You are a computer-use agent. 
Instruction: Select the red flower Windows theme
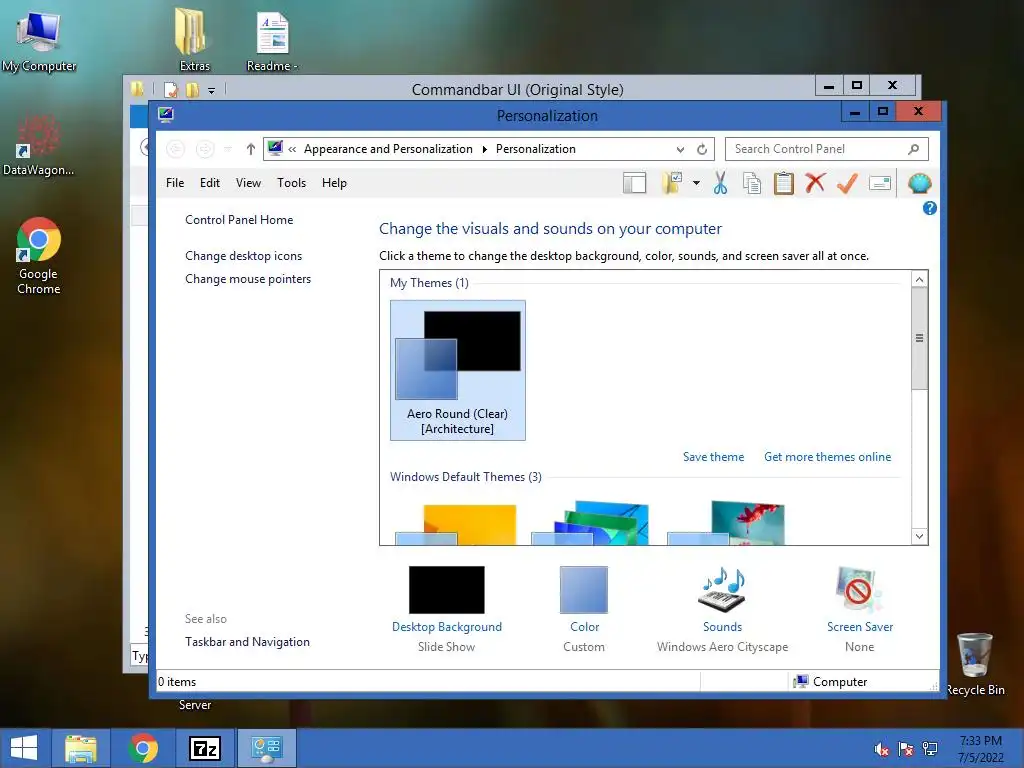pyautogui.click(x=726, y=523)
